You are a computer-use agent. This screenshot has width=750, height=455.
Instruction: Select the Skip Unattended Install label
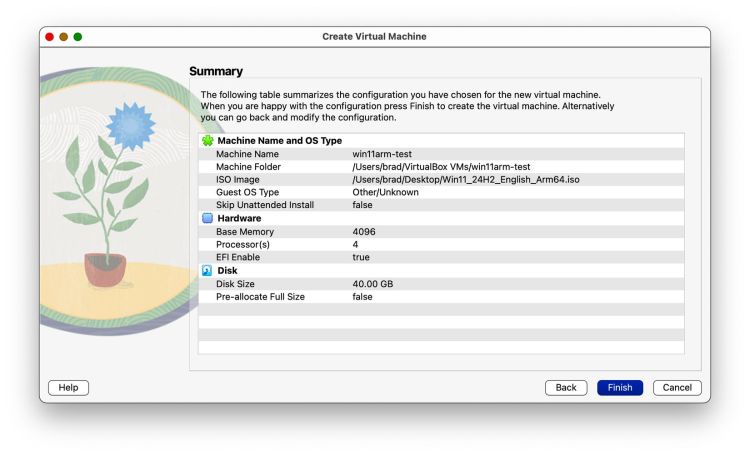click(265, 205)
